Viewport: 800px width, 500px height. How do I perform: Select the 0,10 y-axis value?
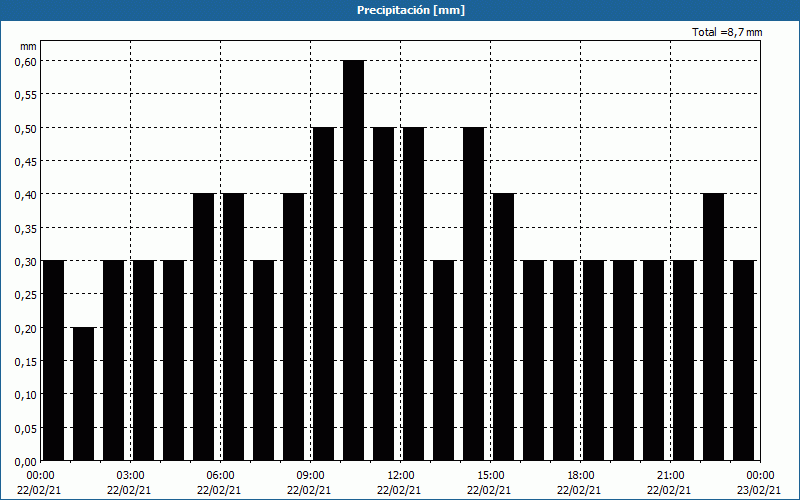coord(26,394)
